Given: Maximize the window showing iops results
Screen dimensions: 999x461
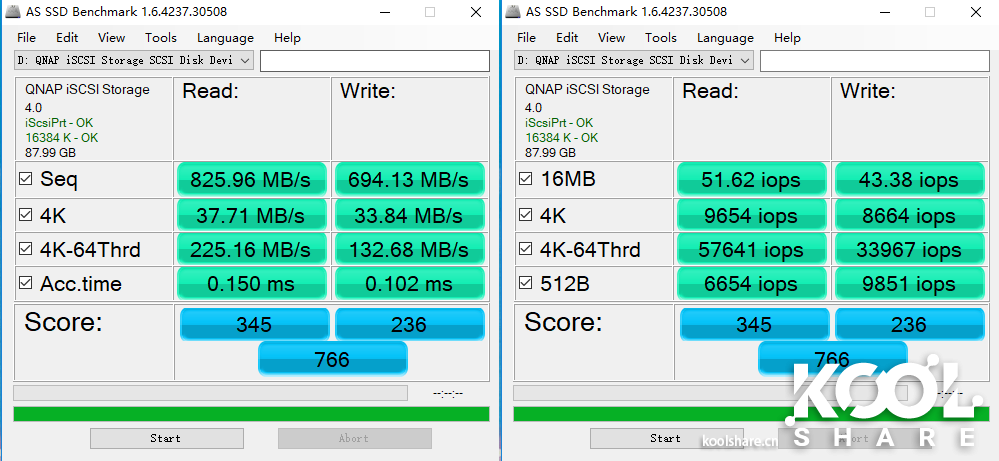Looking at the screenshot, I should (x=930, y=12).
